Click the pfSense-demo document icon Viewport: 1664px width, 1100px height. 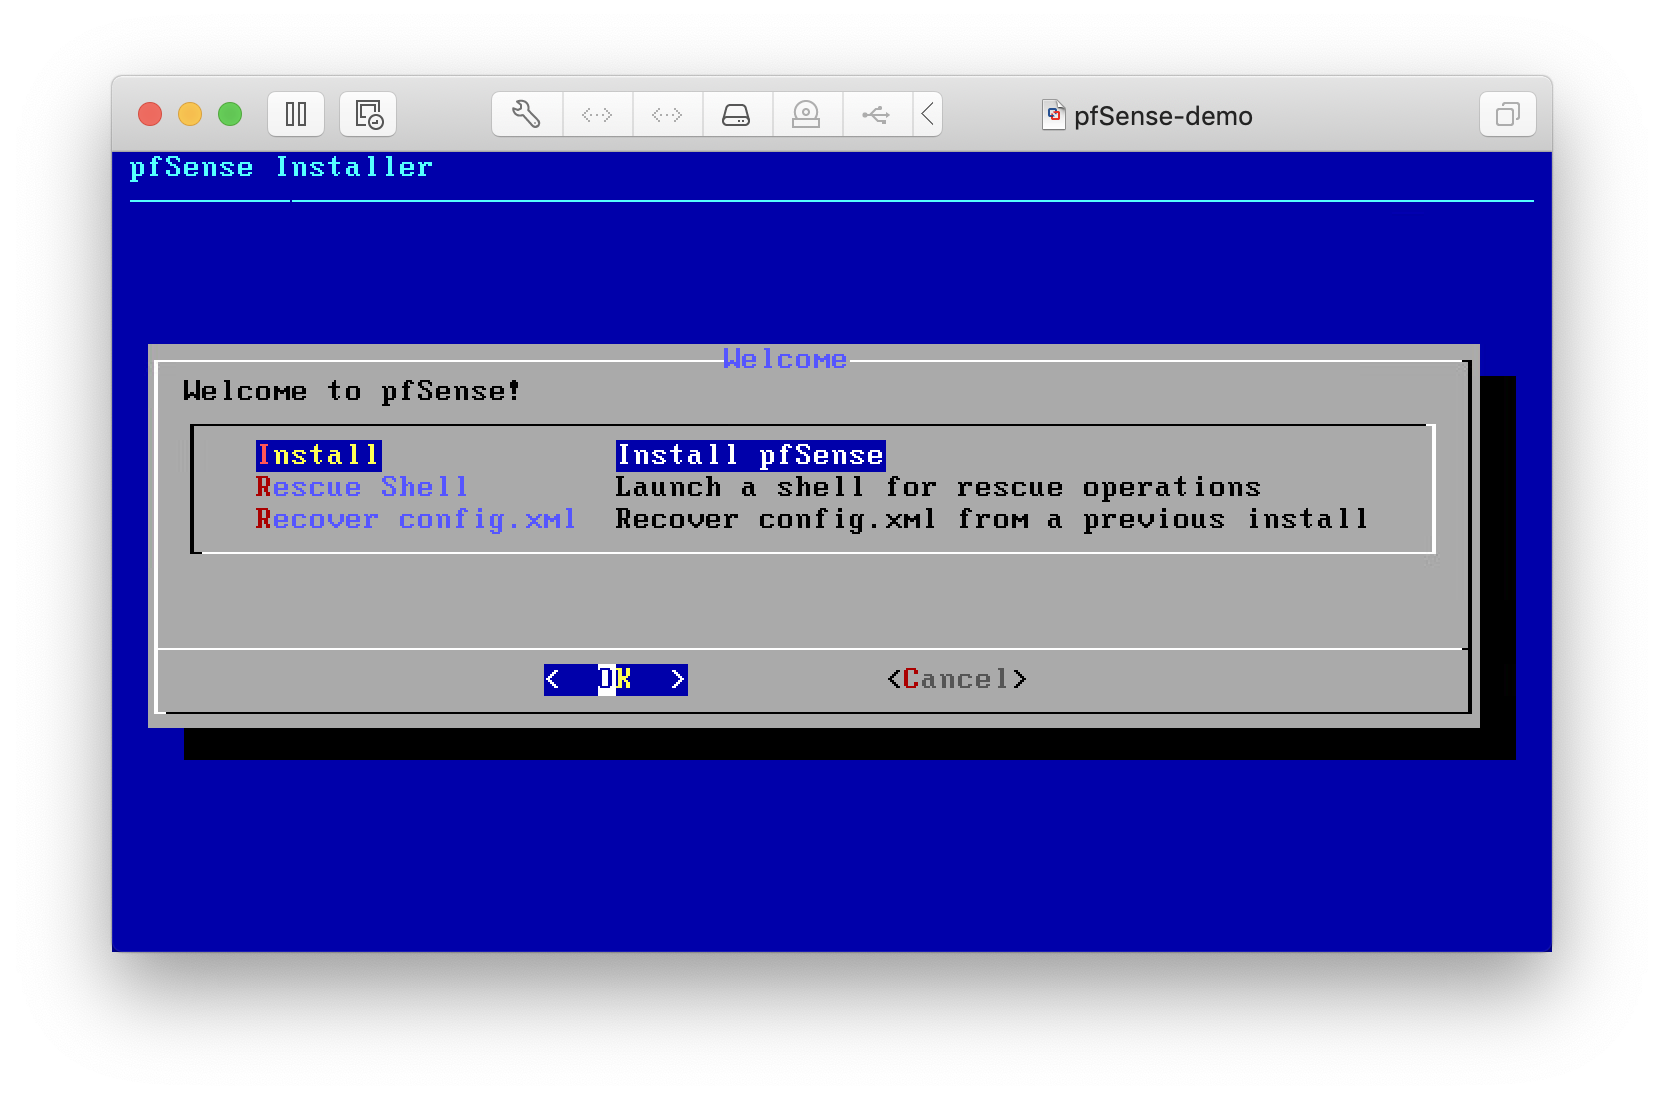tap(1054, 115)
